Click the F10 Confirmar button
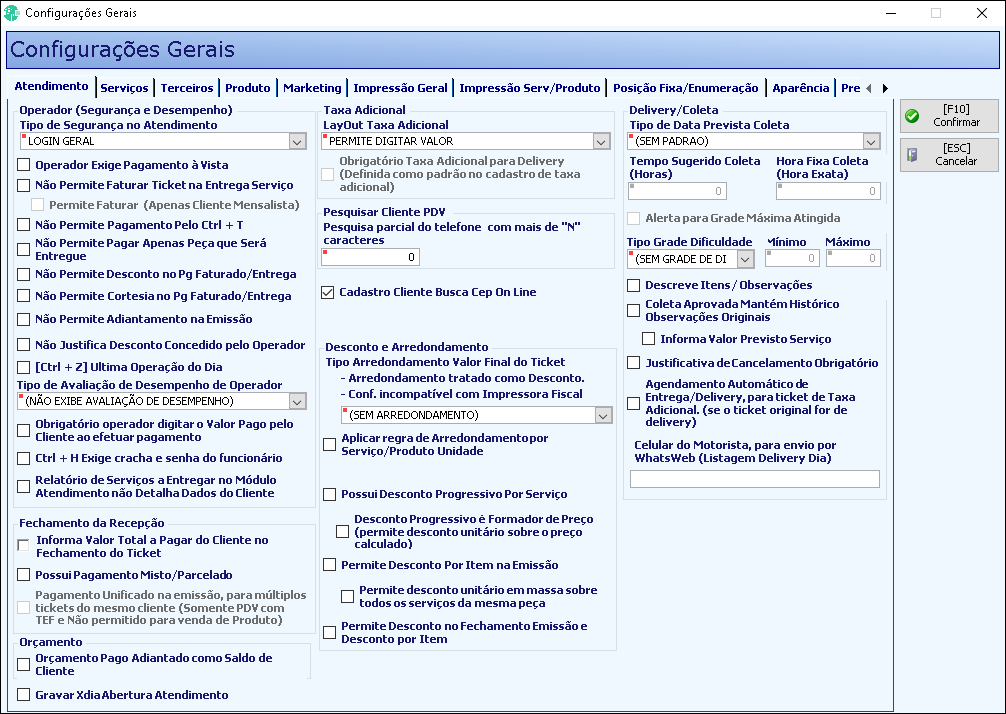1006x714 pixels. [x=949, y=116]
